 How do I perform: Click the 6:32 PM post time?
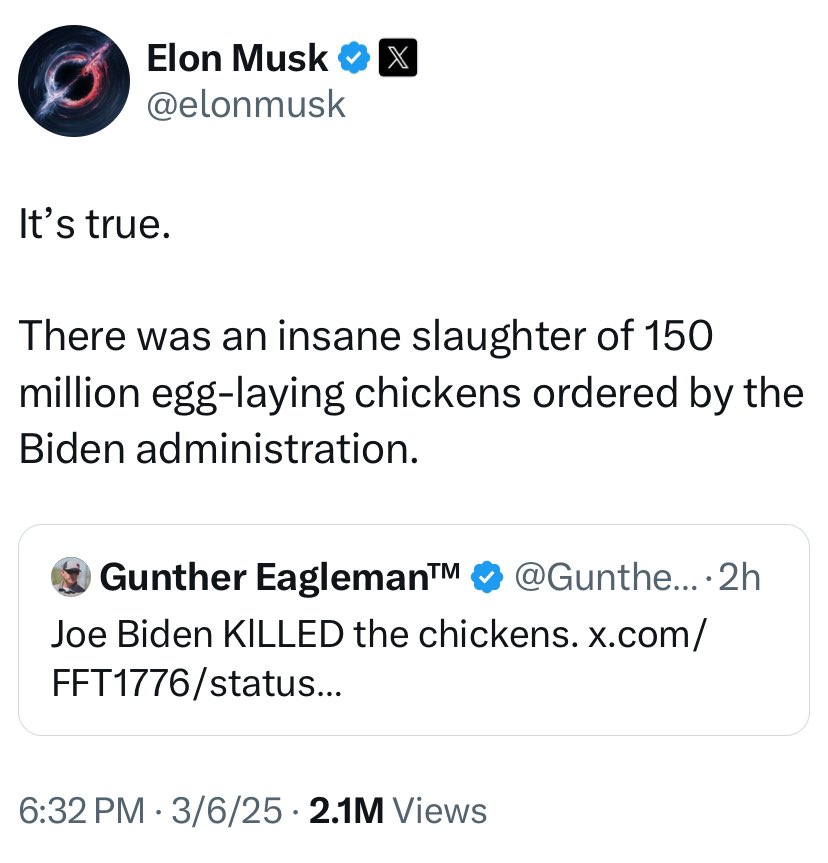(81, 810)
